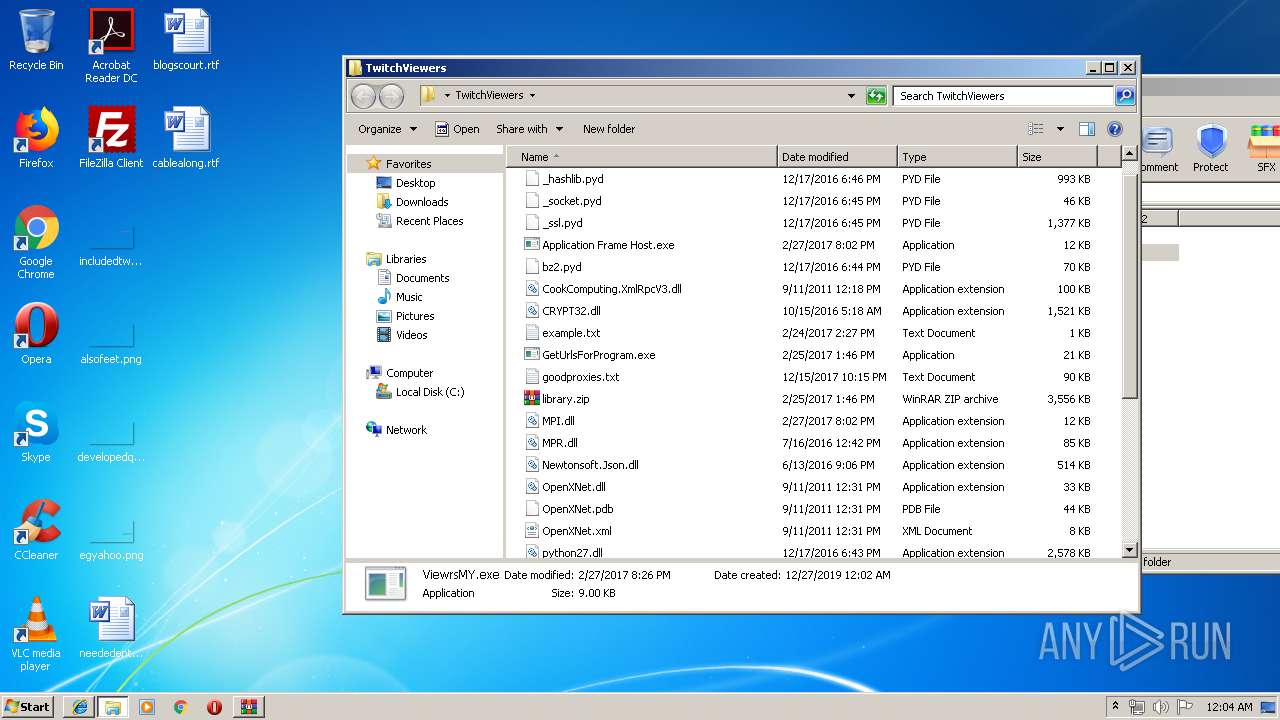Click the Search TwitchViewers input box
This screenshot has width=1280, height=720.
point(1003,96)
